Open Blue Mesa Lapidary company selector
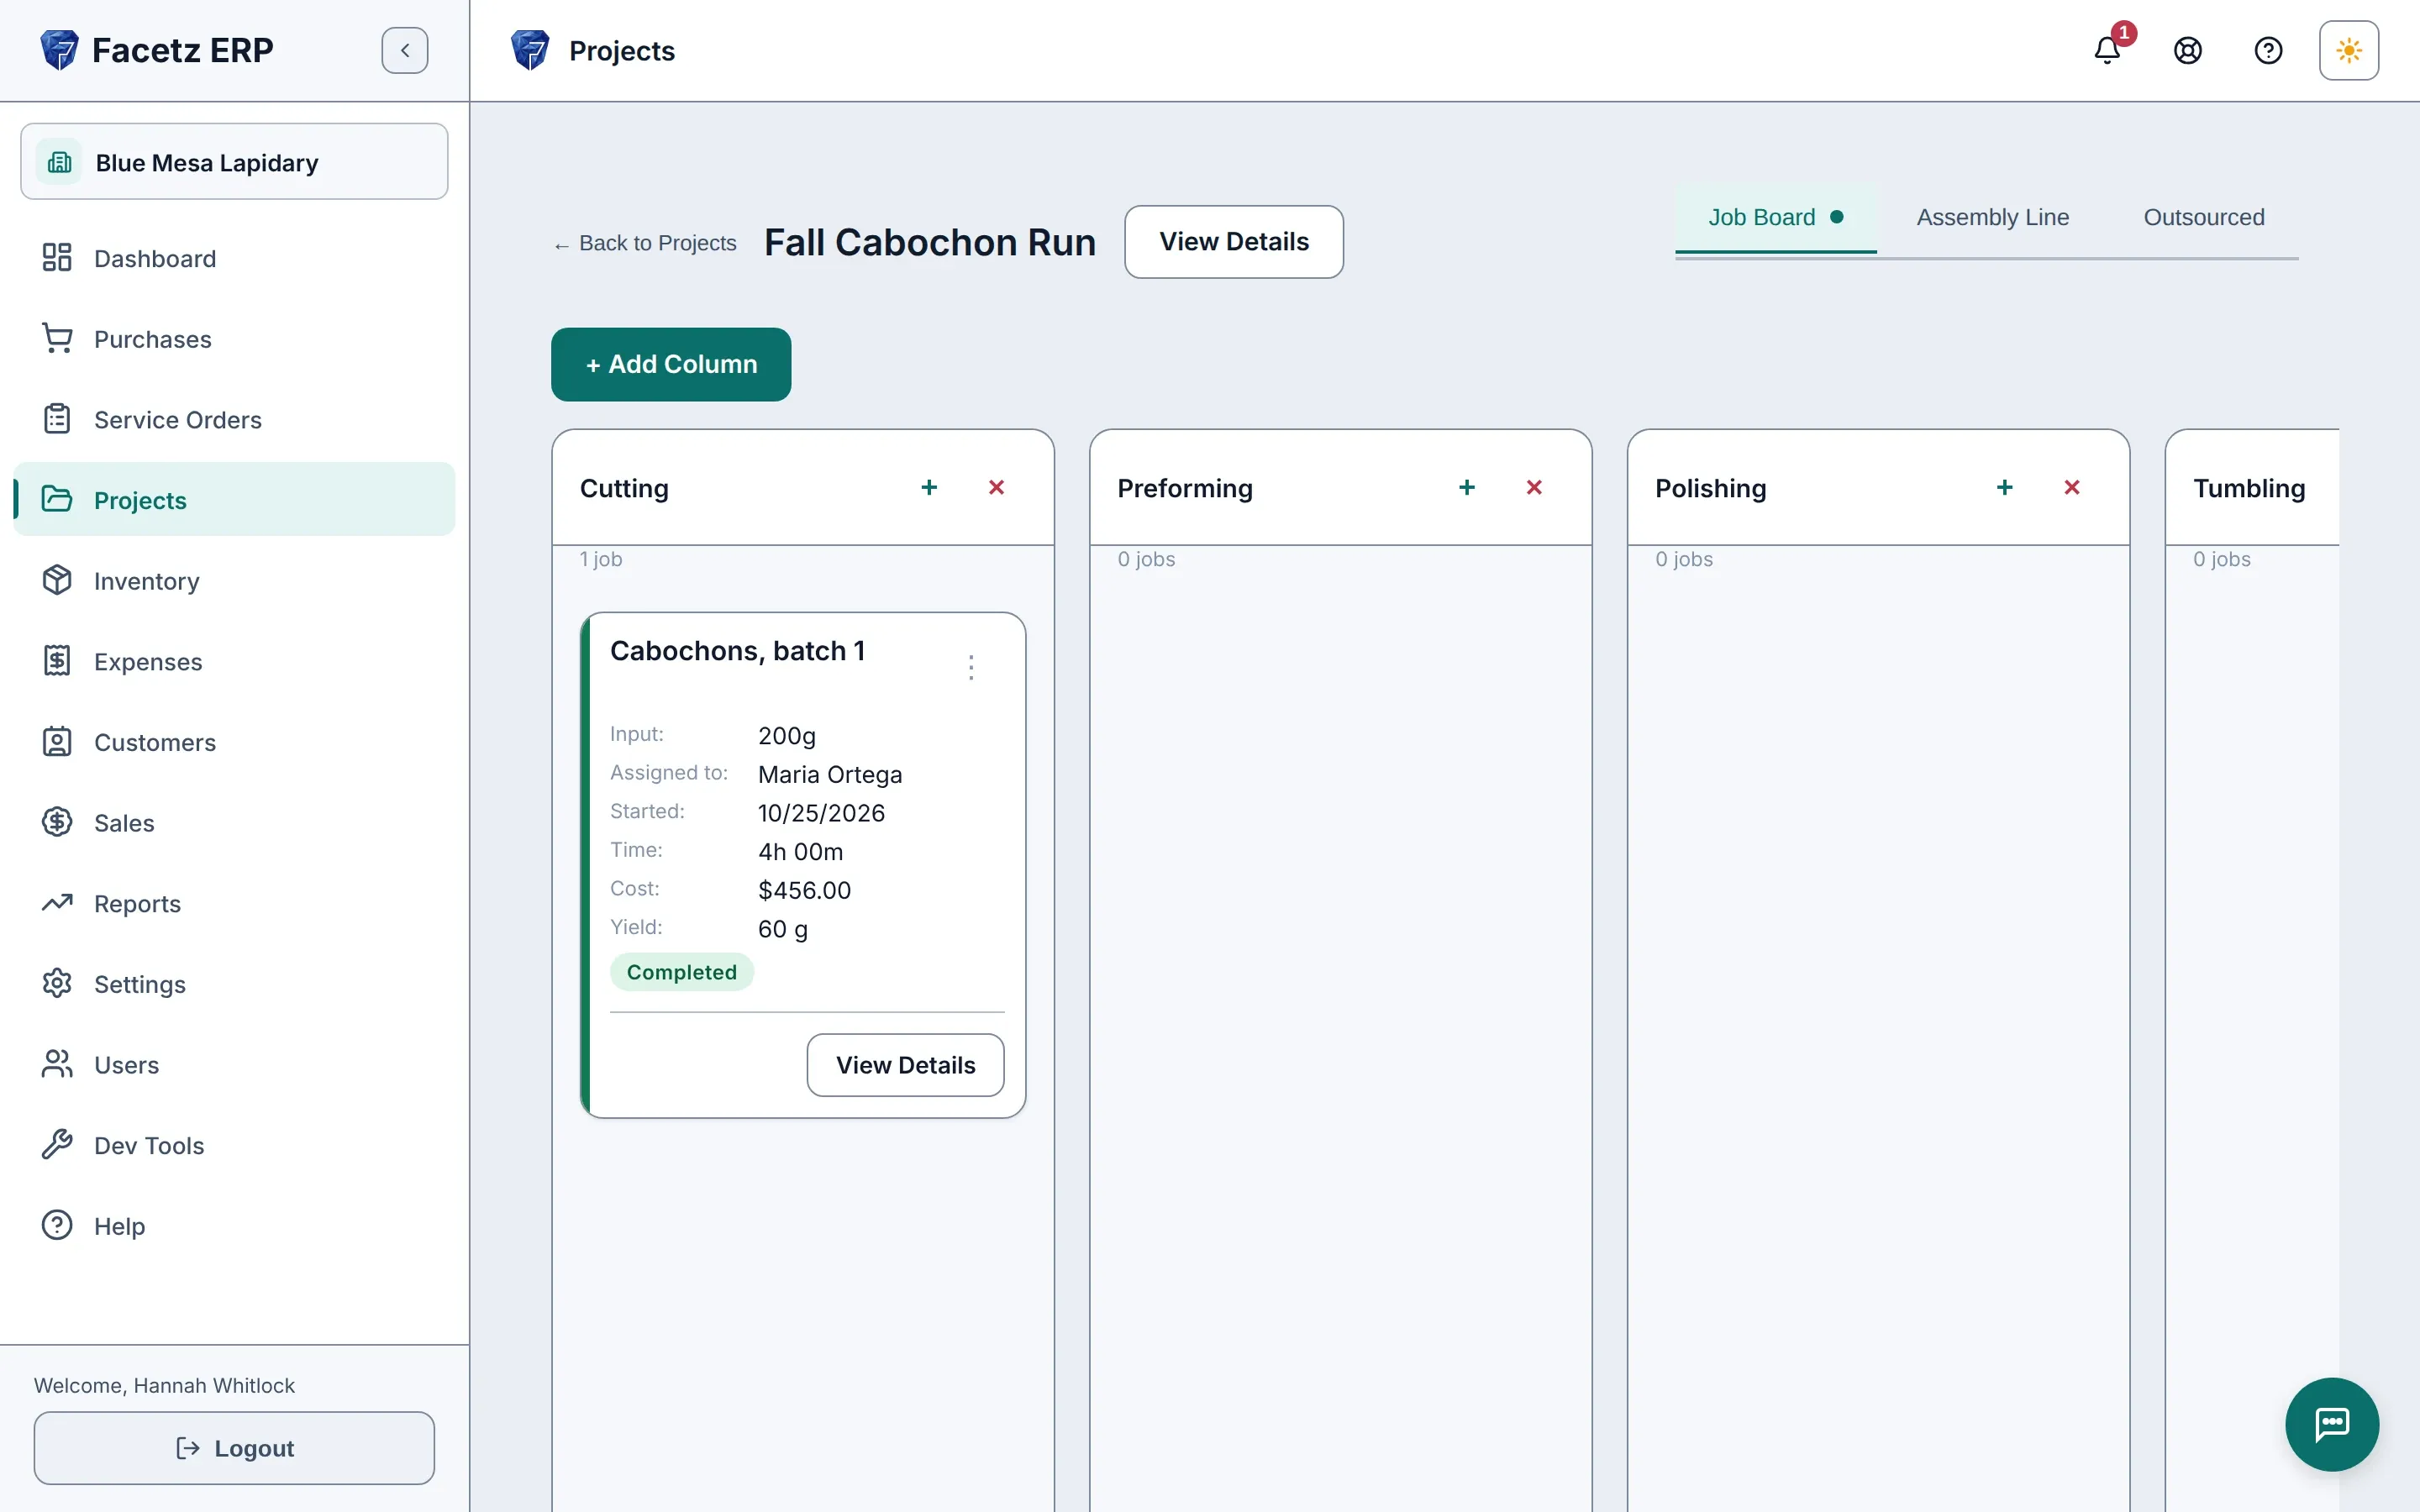2420x1512 pixels. [x=234, y=162]
